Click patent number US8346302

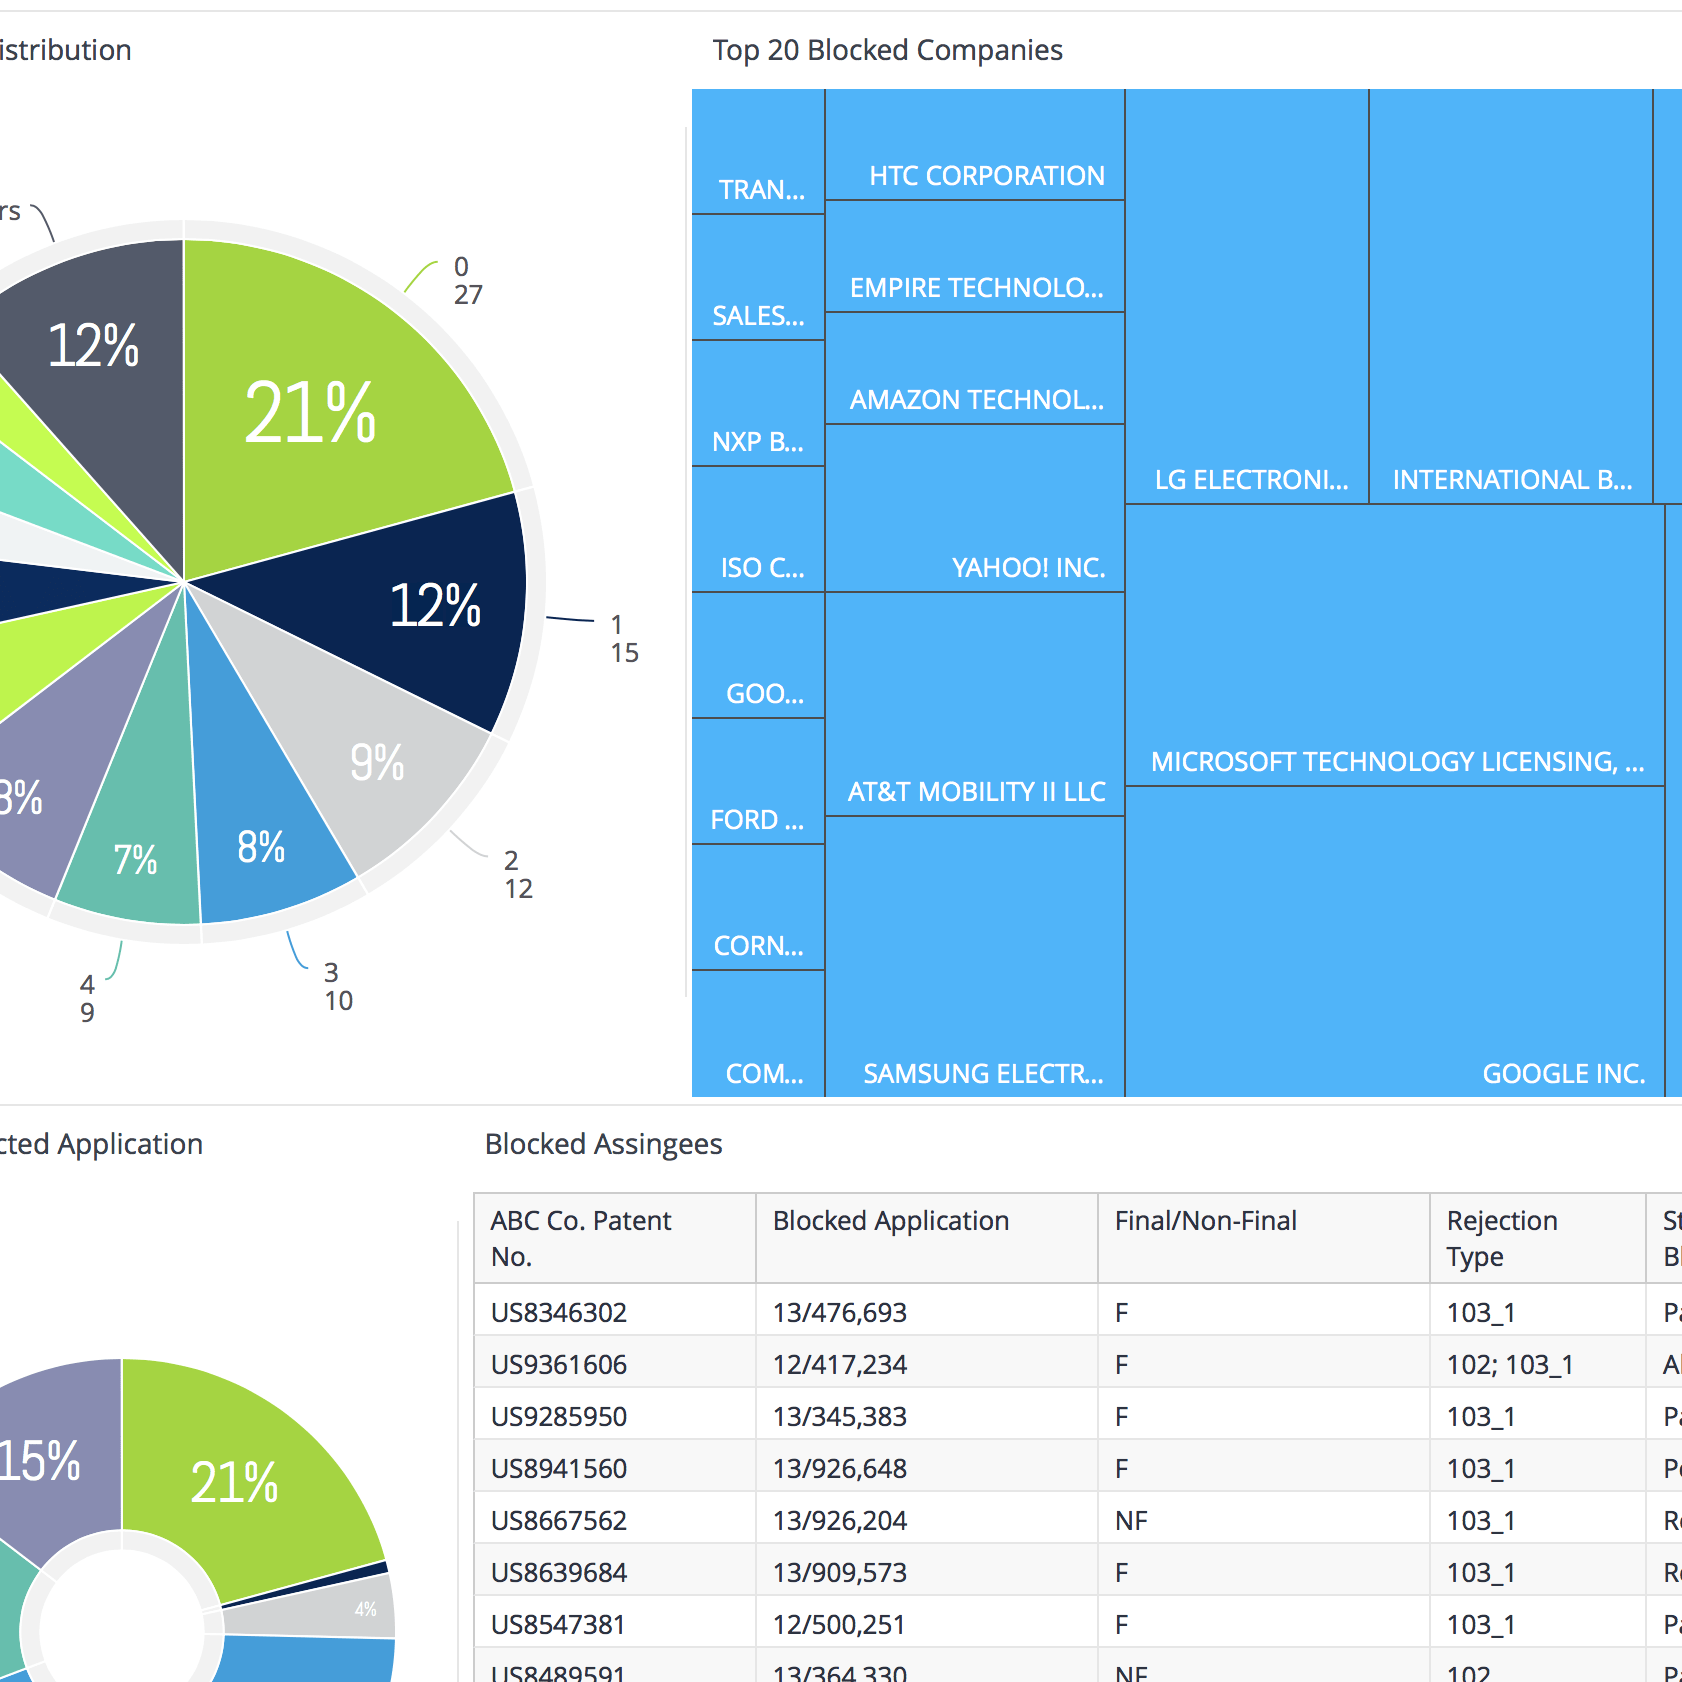559,1312
